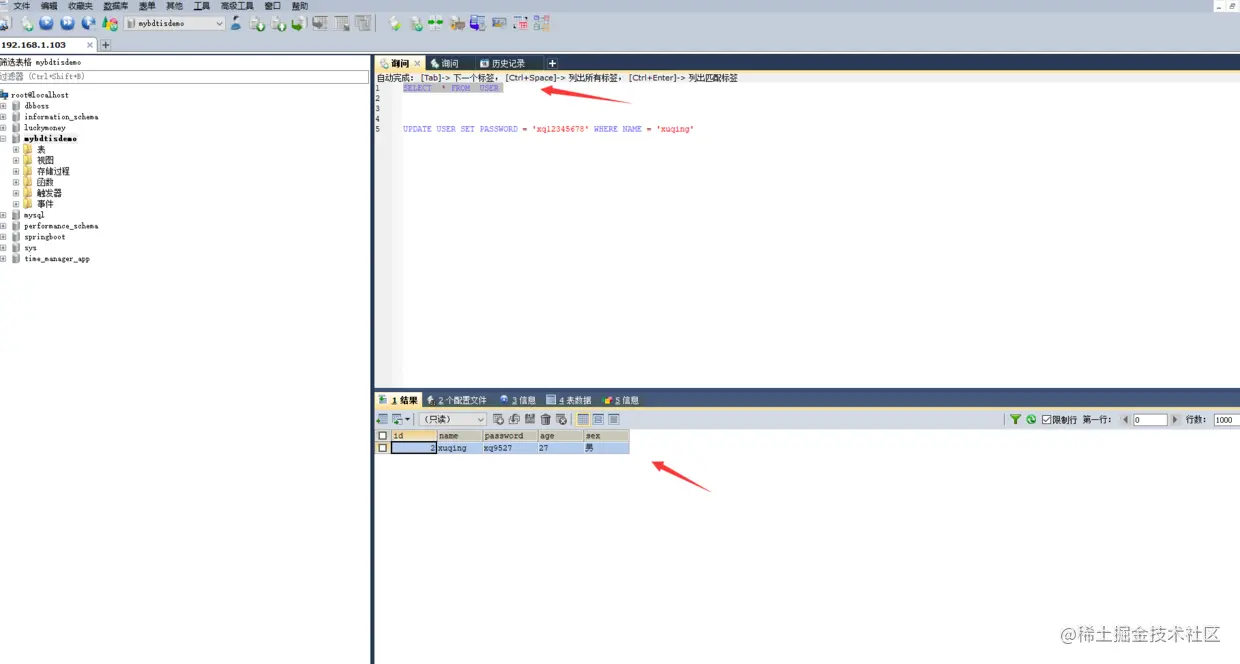Image resolution: width=1240 pixels, height=664 pixels.
Task: Click the filter funnel icon in result bar
Action: point(1016,420)
